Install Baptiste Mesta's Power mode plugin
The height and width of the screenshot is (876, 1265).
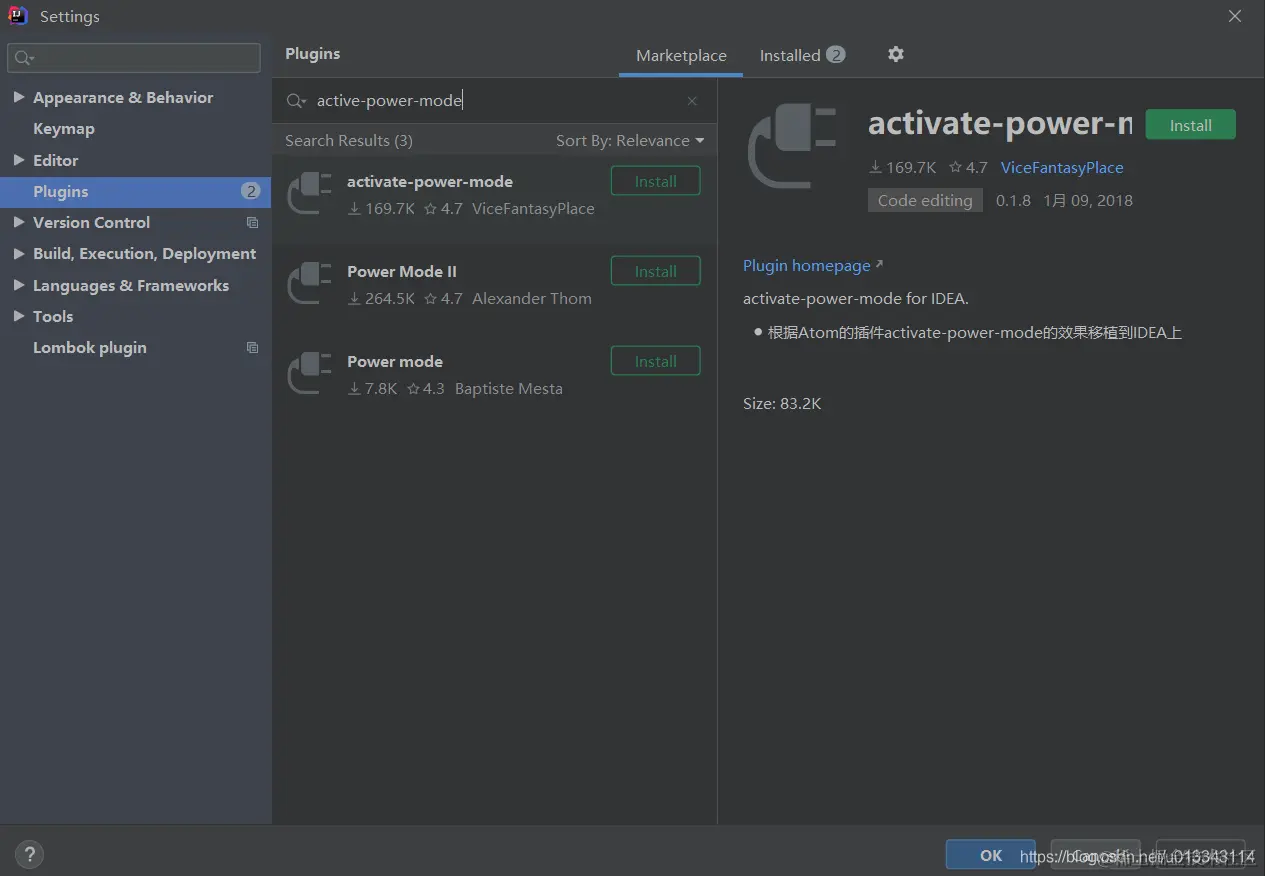point(655,361)
